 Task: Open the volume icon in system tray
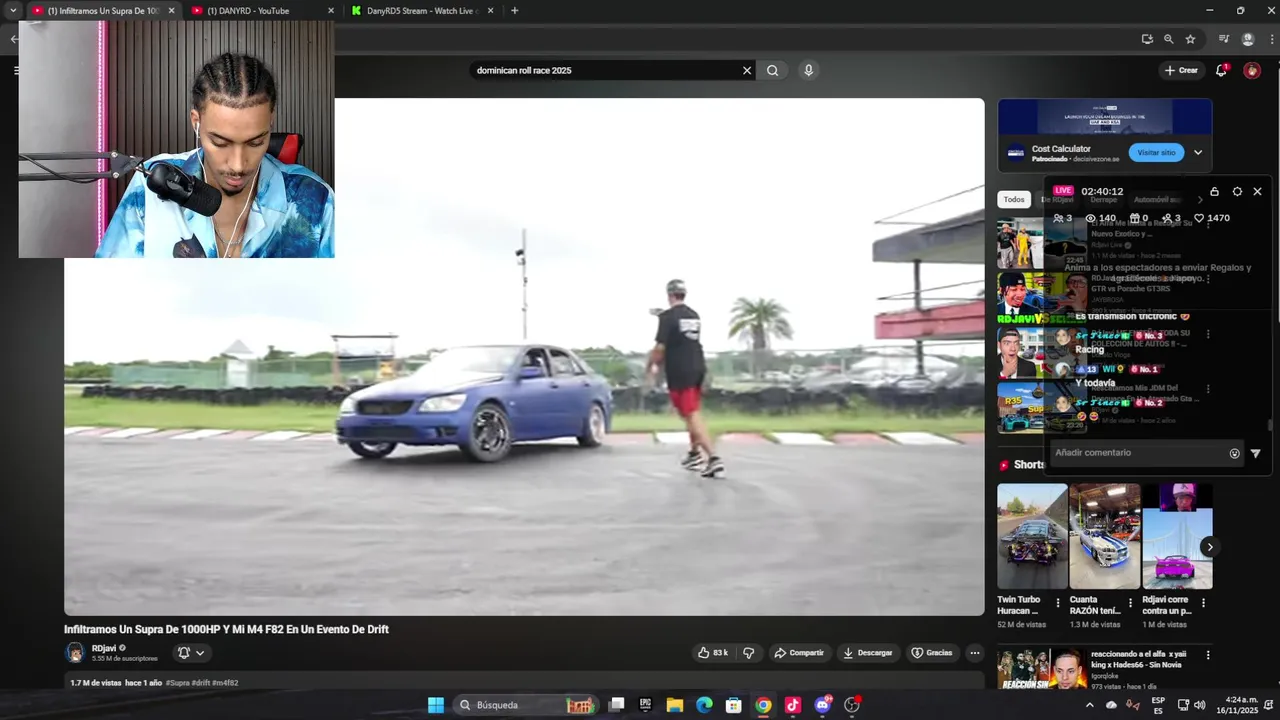click(1199, 705)
